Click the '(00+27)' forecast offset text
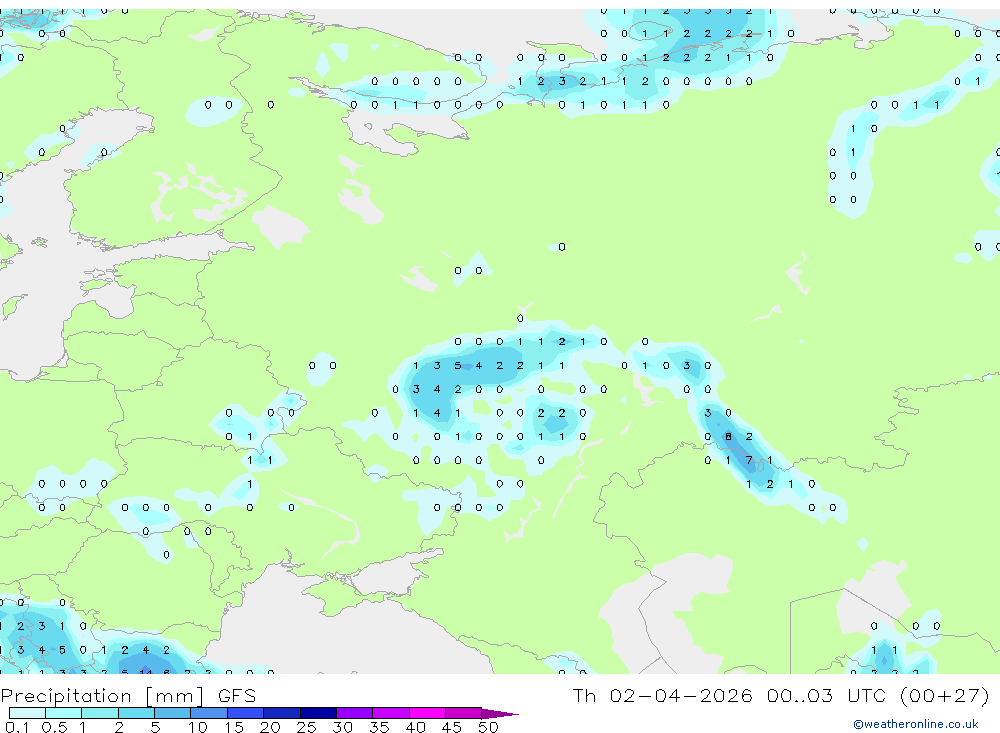The height and width of the screenshot is (733, 1000). tap(945, 695)
